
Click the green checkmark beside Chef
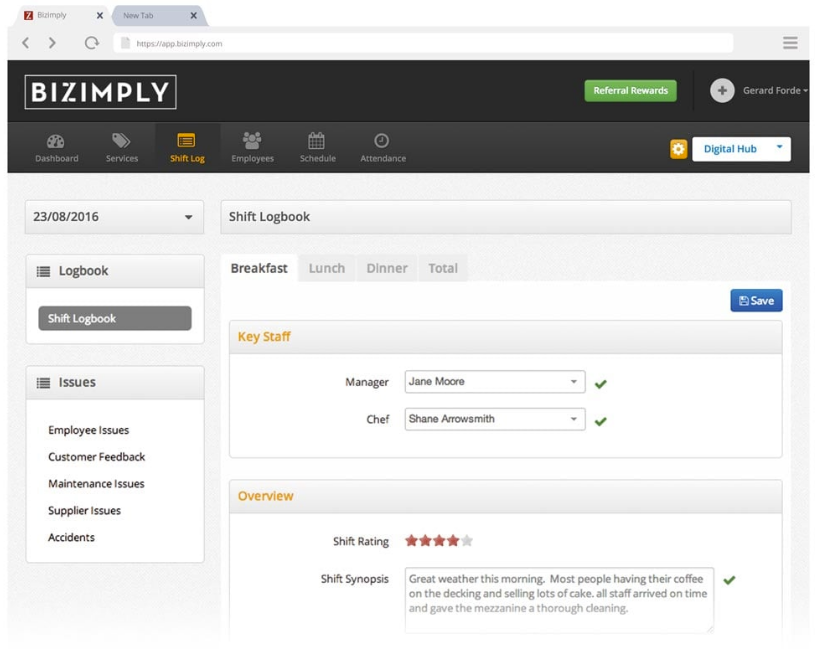click(600, 419)
